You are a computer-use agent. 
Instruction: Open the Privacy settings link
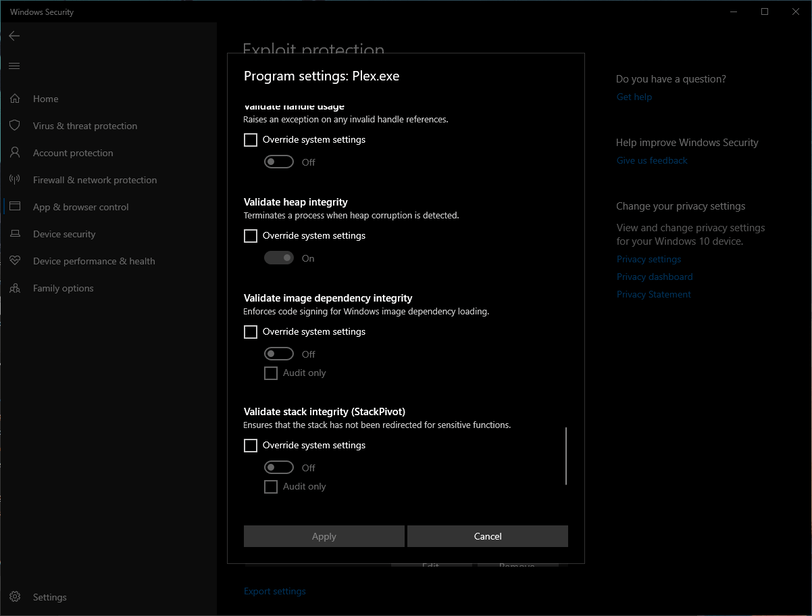point(648,259)
